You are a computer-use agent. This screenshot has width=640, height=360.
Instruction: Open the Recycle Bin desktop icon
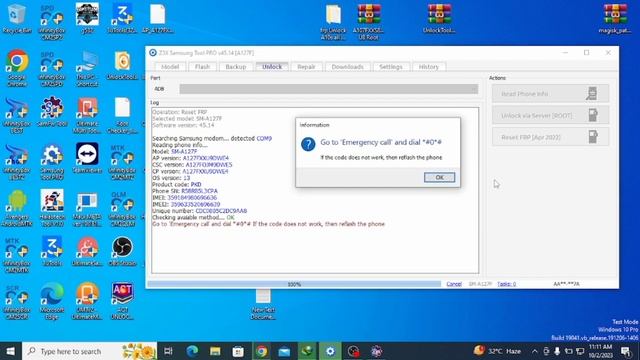click(17, 19)
